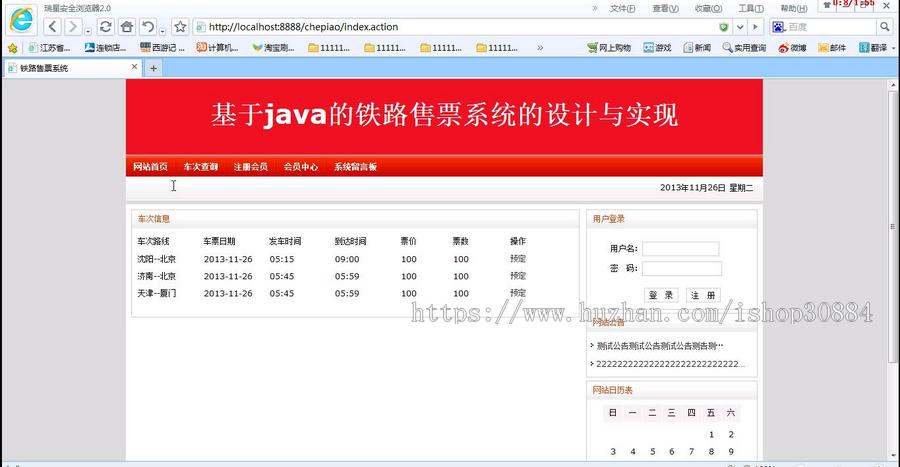900x467 pixels.
Task: Open the 邮件 shortcut
Action: [x=832, y=48]
